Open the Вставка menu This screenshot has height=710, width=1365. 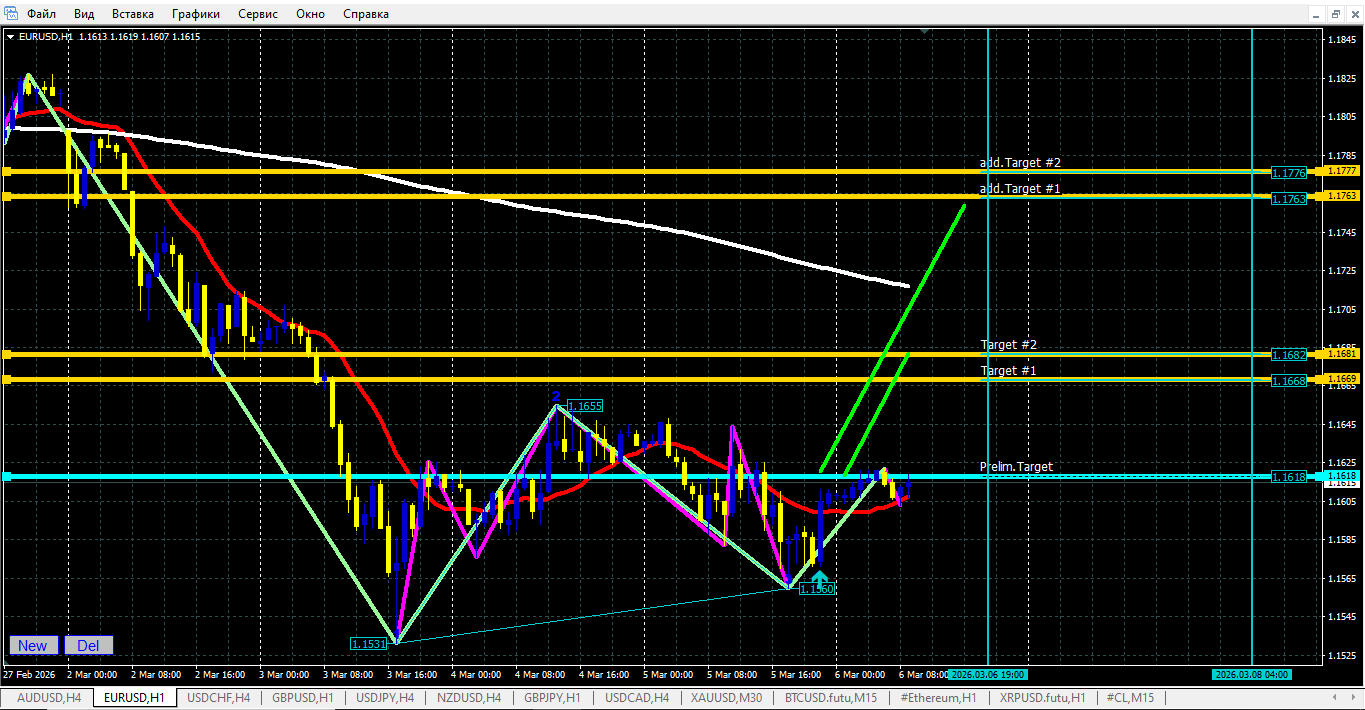pyautogui.click(x=133, y=14)
